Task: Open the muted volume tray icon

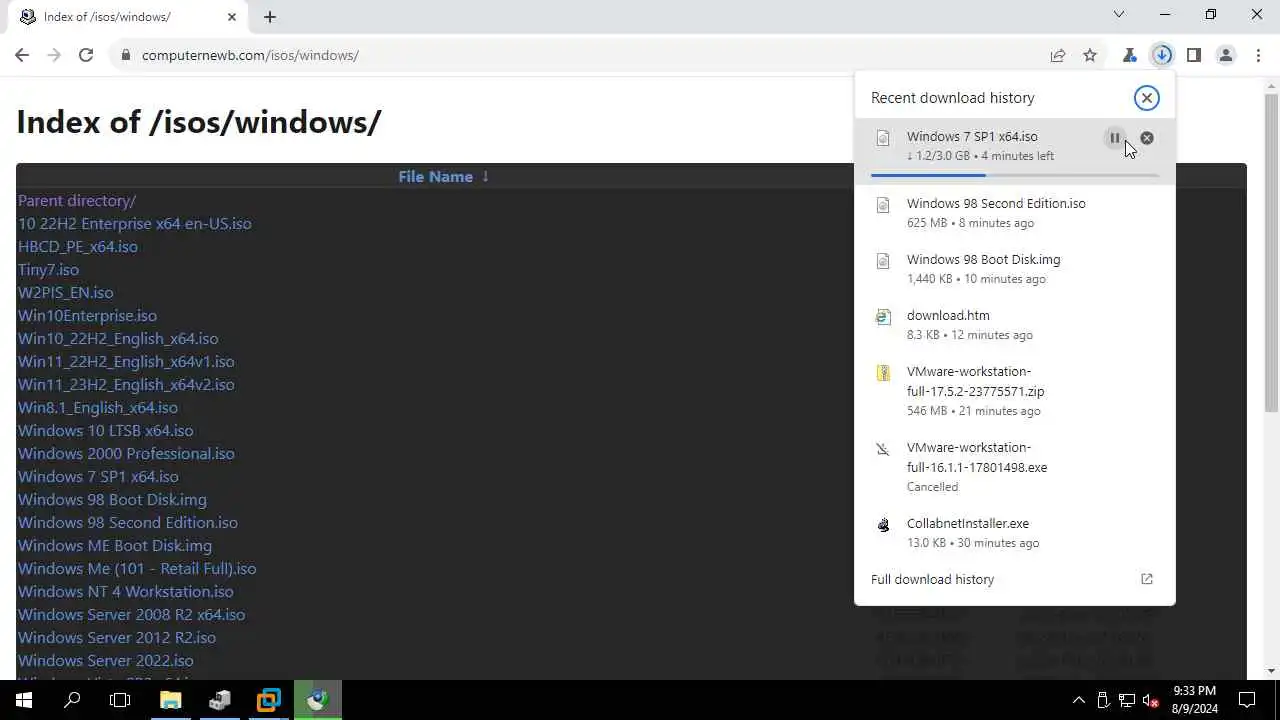Action: [1151, 700]
